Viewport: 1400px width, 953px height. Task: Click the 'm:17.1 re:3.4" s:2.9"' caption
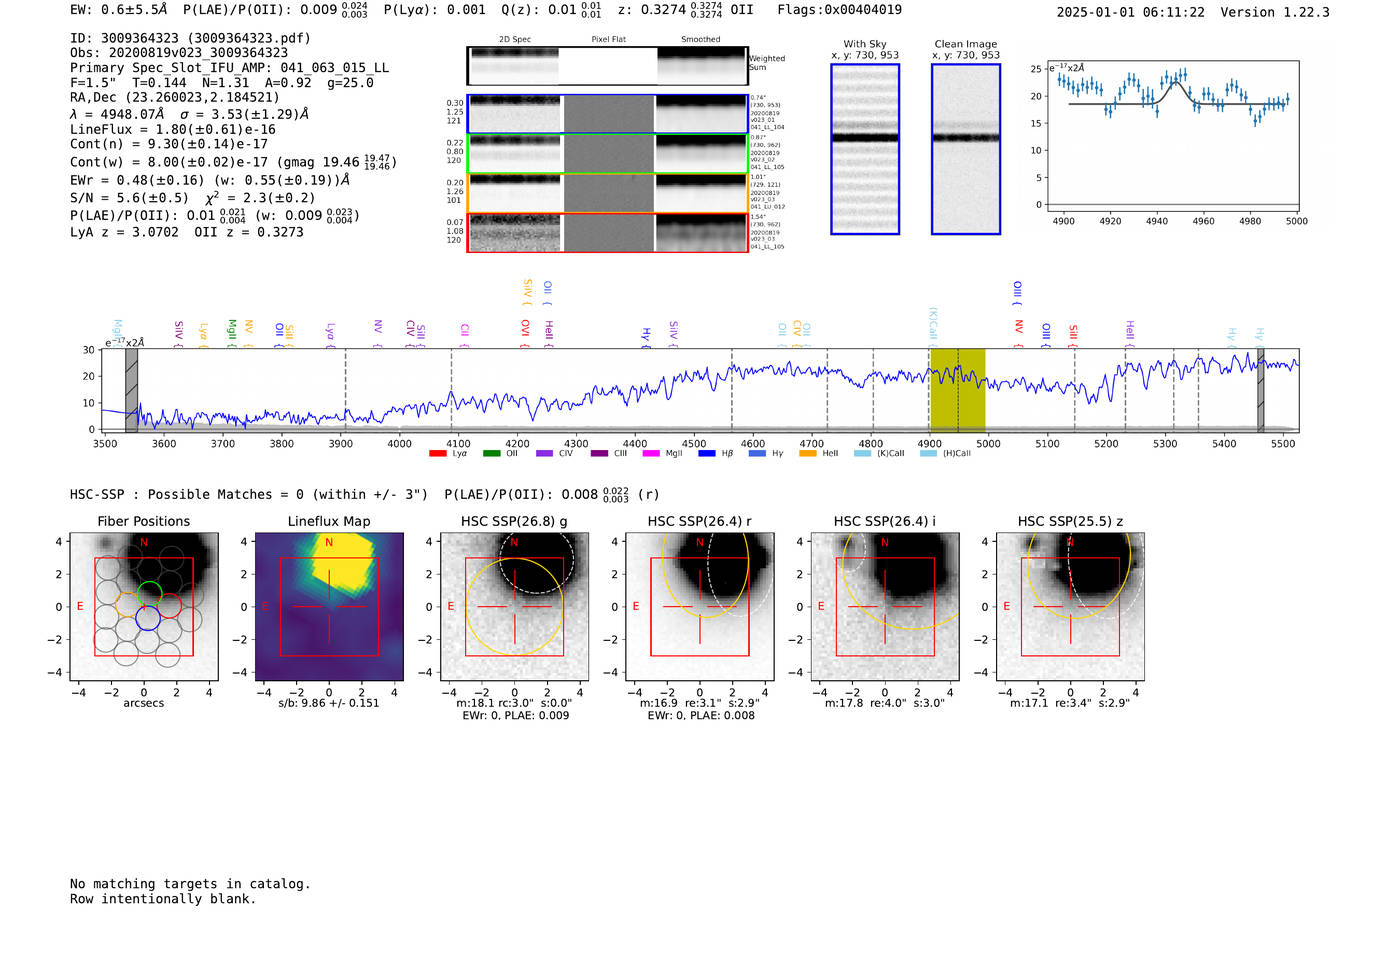(1070, 703)
